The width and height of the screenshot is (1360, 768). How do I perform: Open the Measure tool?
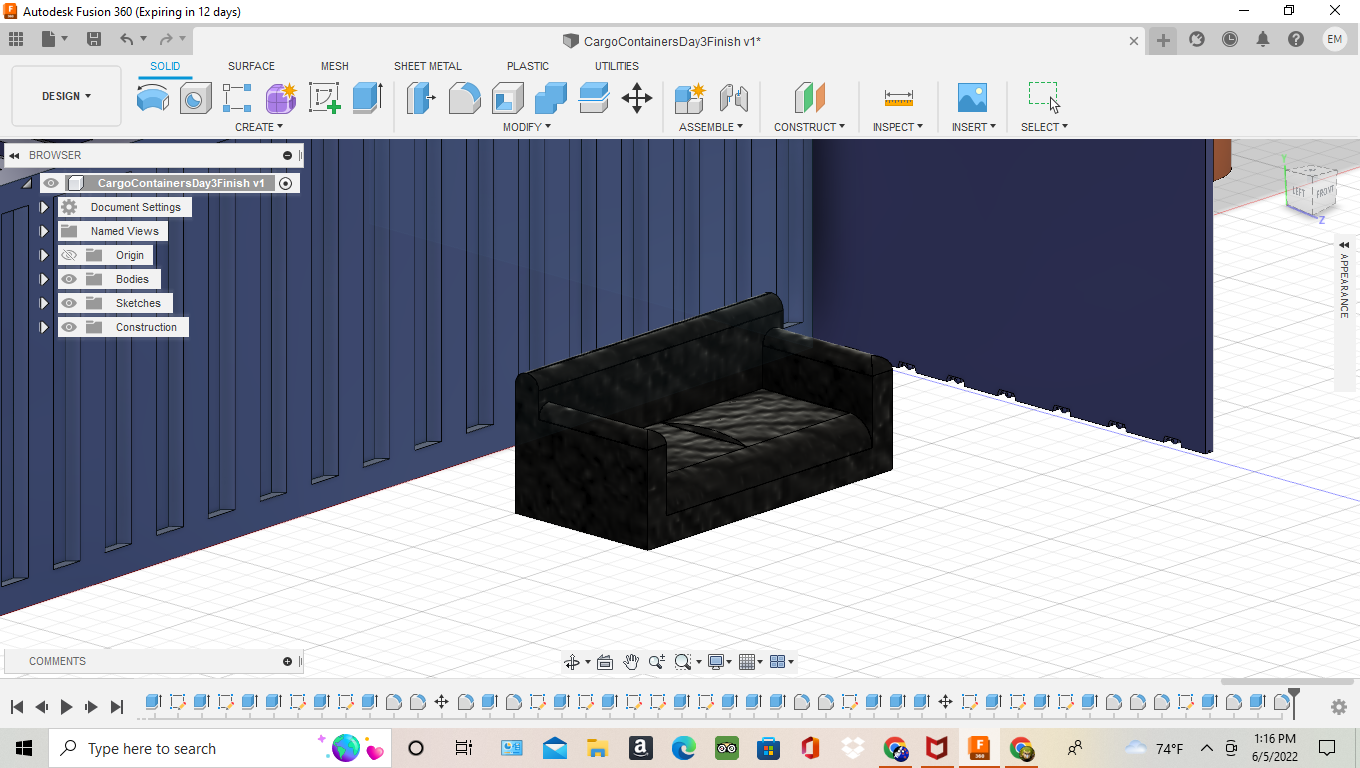coord(898,98)
